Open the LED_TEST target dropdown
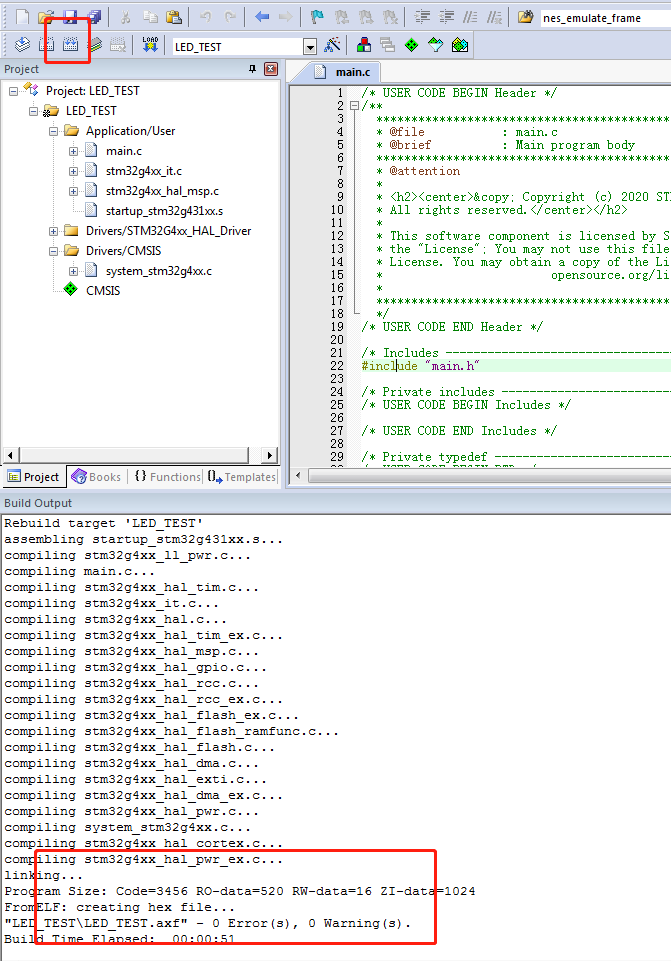The height and width of the screenshot is (961, 671). [x=309, y=47]
